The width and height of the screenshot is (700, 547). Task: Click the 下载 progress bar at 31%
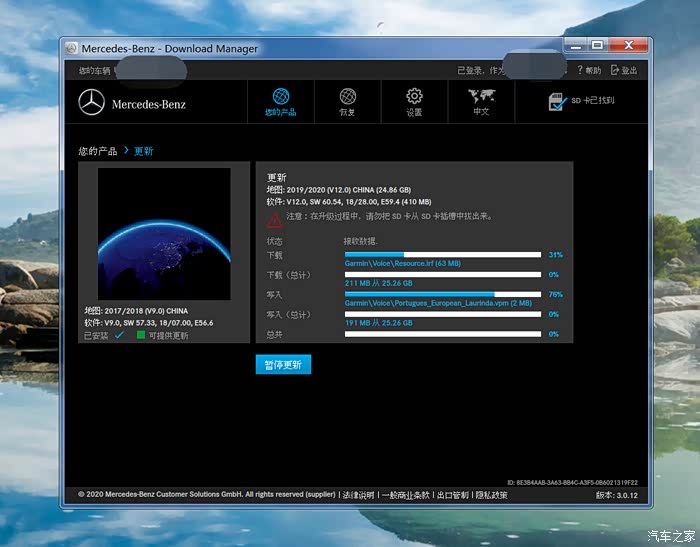442,255
